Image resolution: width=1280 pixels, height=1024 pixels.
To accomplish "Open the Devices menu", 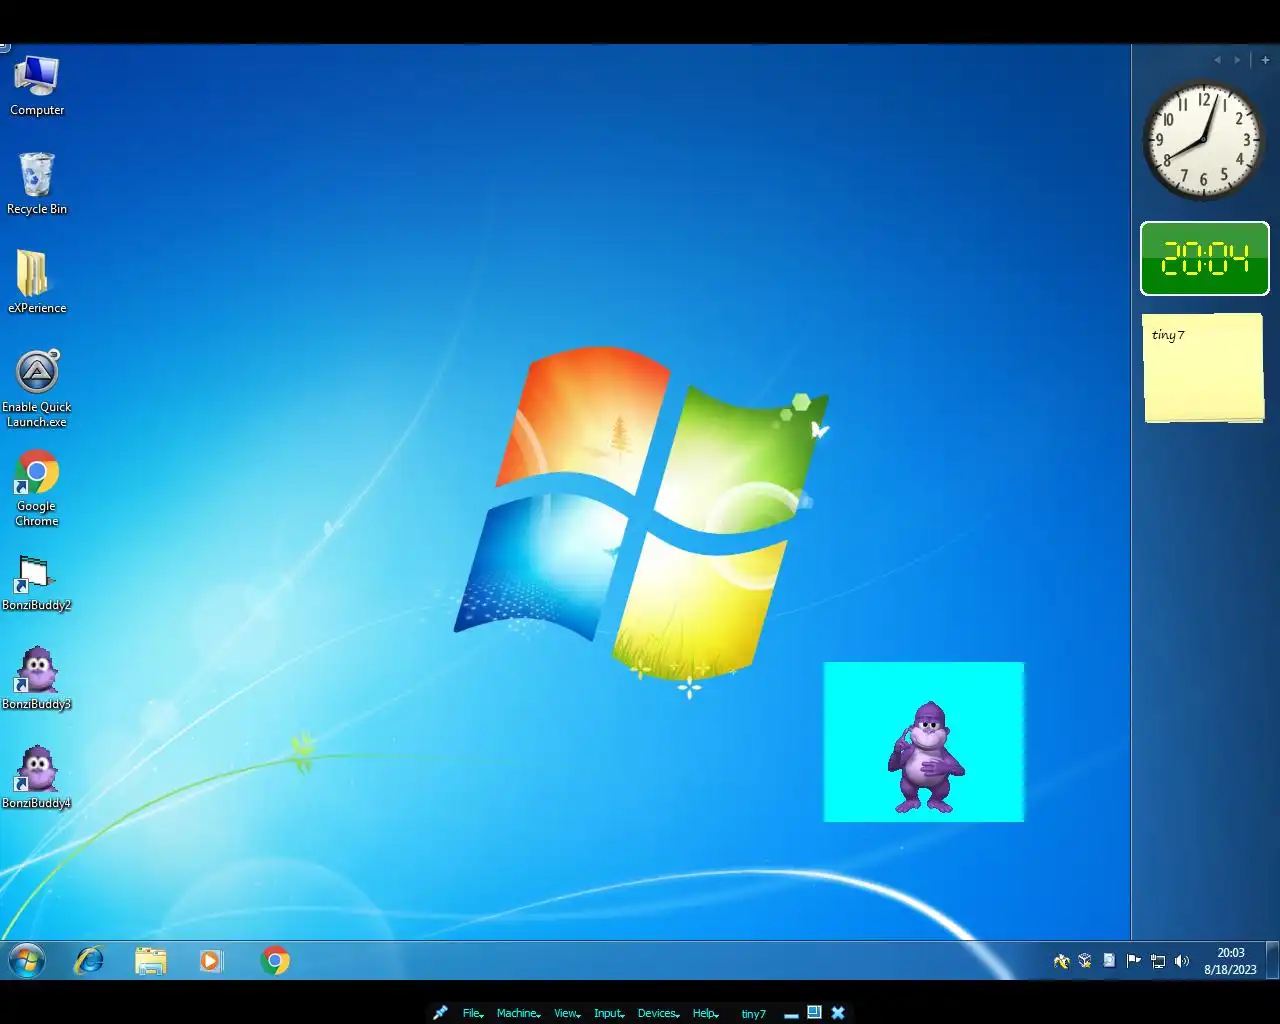I will pyautogui.click(x=658, y=1013).
